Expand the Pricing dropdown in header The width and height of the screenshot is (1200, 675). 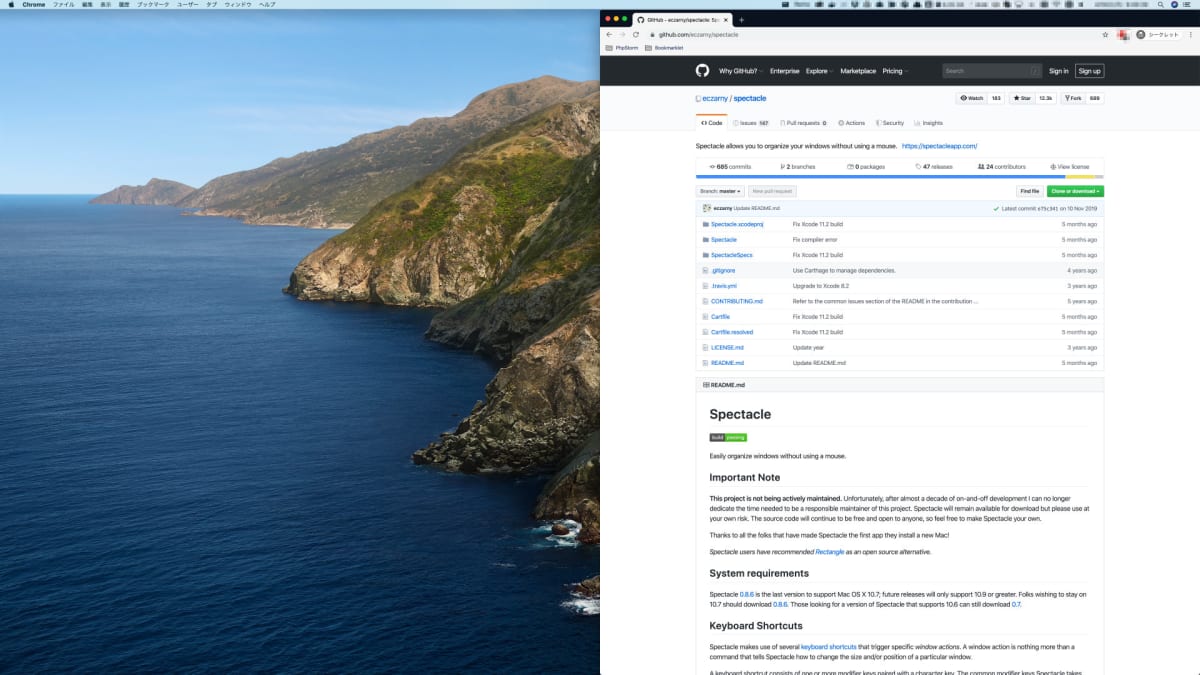pyautogui.click(x=895, y=71)
